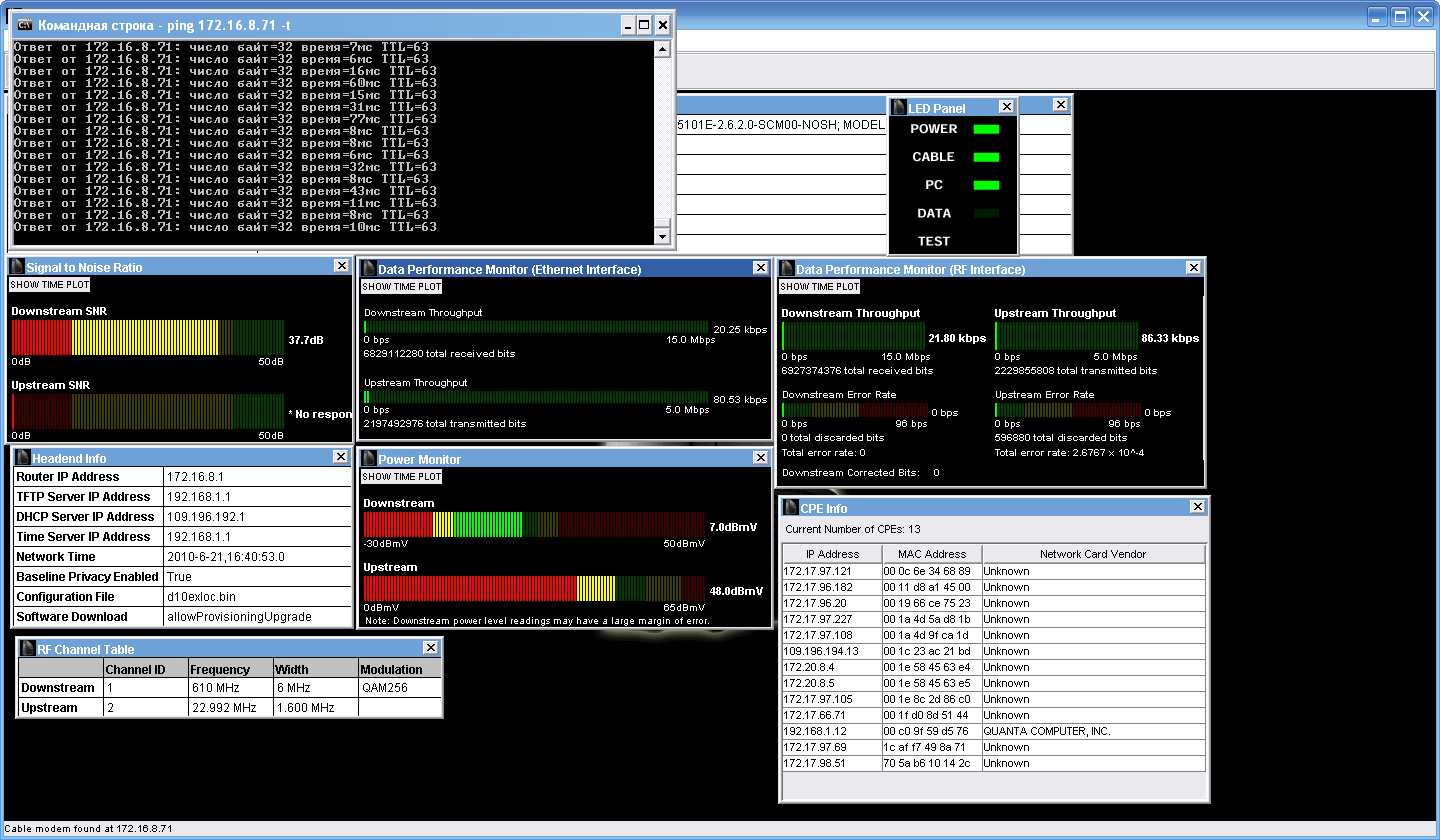The image size is (1440, 840).
Task: Click the green PC LED indicator
Action: 986,185
